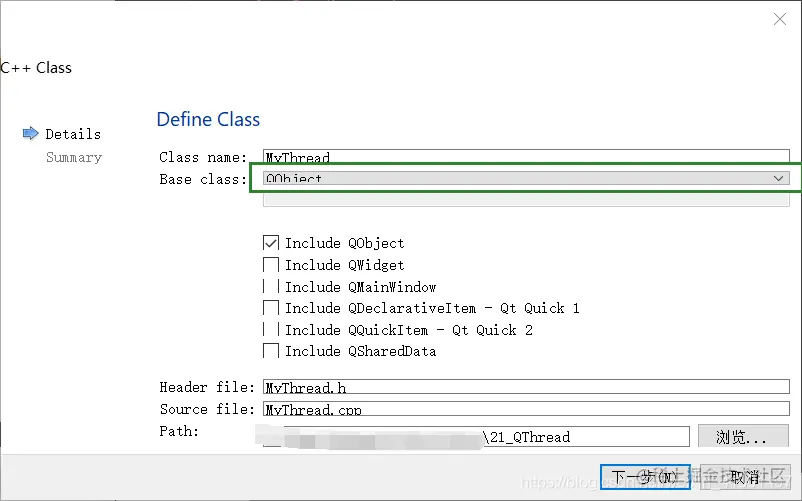Select the Summary wizard step
The image size is (802, 501).
click(x=74, y=157)
